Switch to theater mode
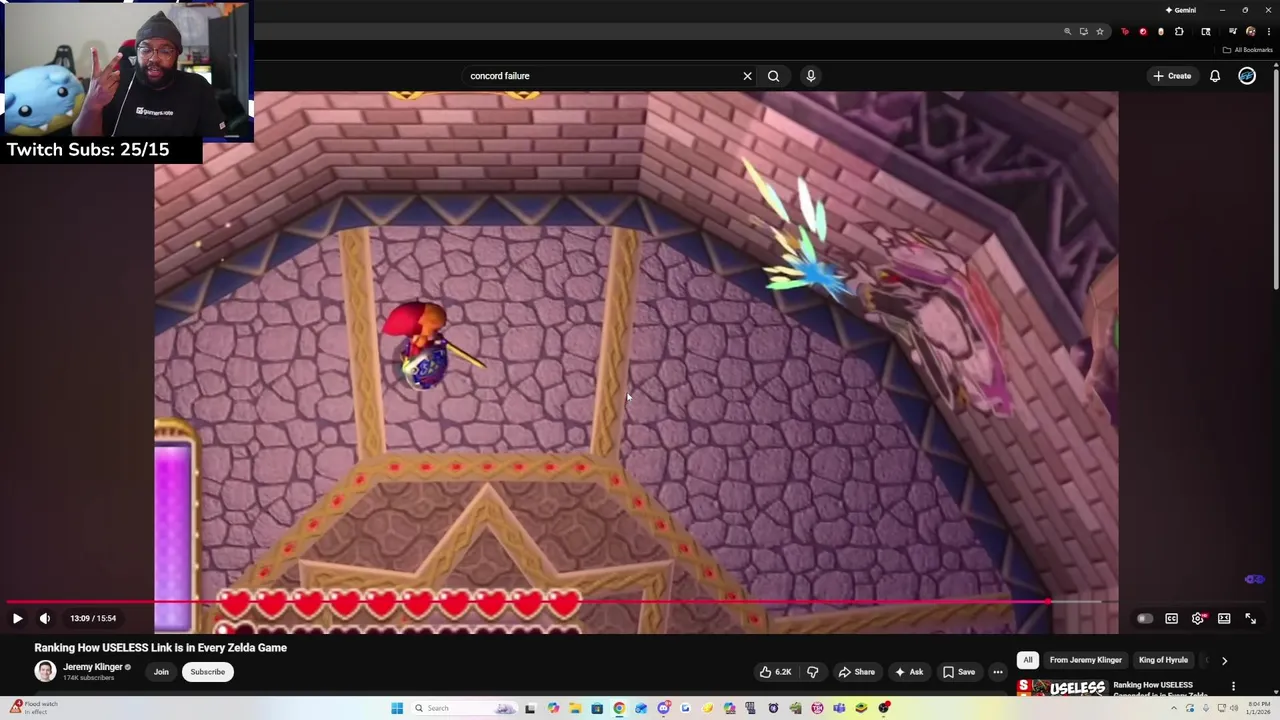The width and height of the screenshot is (1280, 720). tap(1224, 618)
